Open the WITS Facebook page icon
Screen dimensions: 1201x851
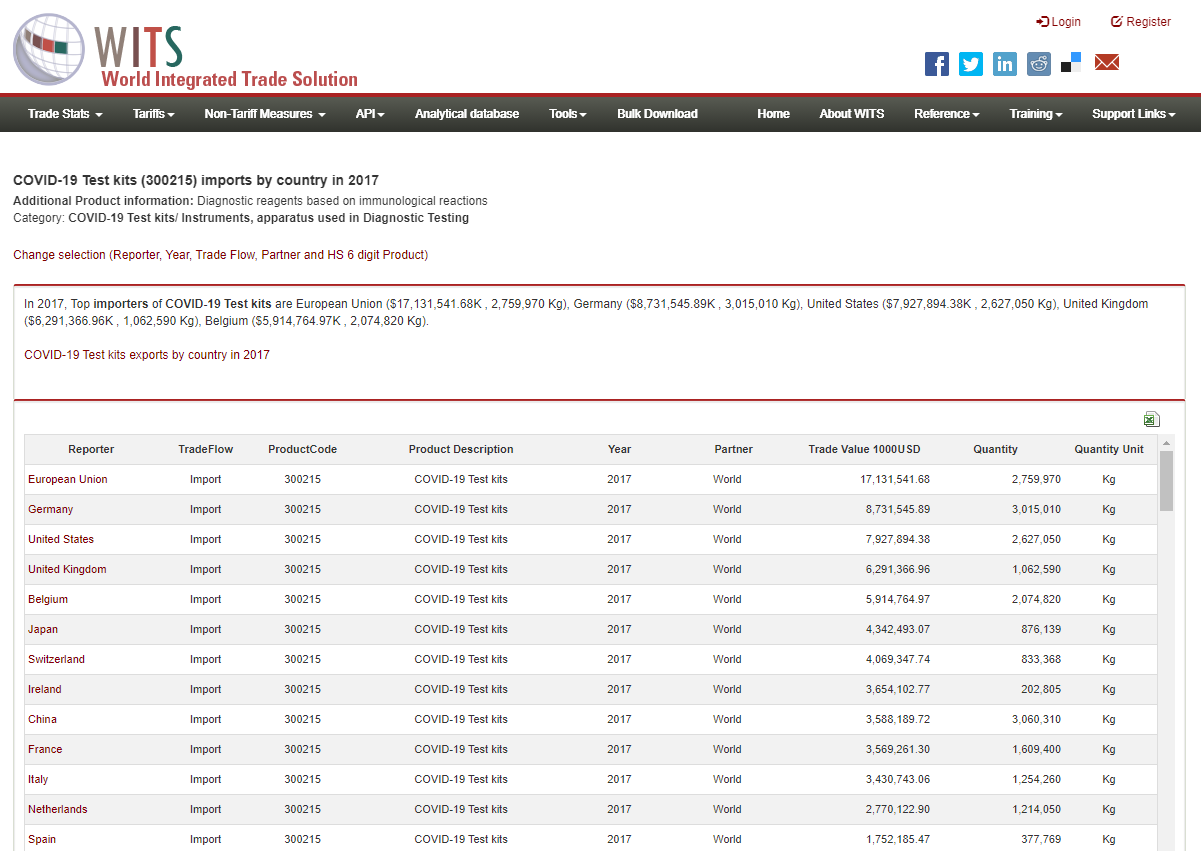coord(937,64)
